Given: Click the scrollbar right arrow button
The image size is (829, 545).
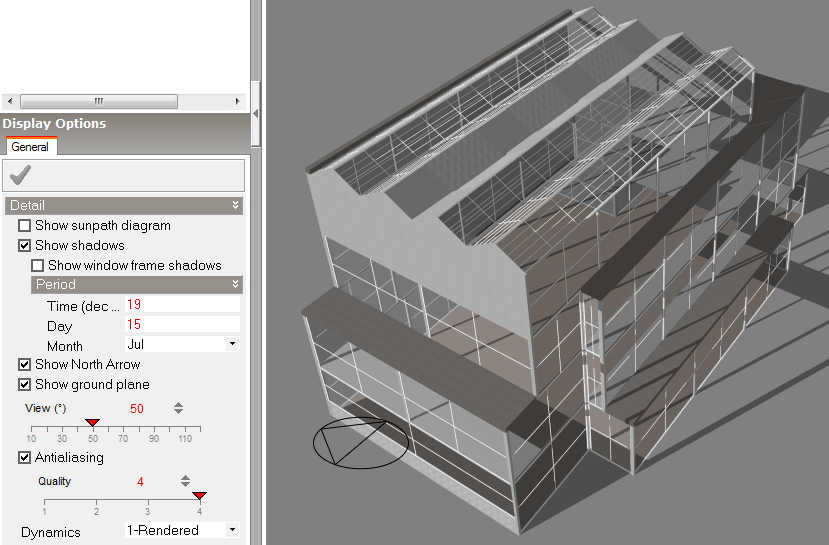Looking at the screenshot, I should [238, 101].
